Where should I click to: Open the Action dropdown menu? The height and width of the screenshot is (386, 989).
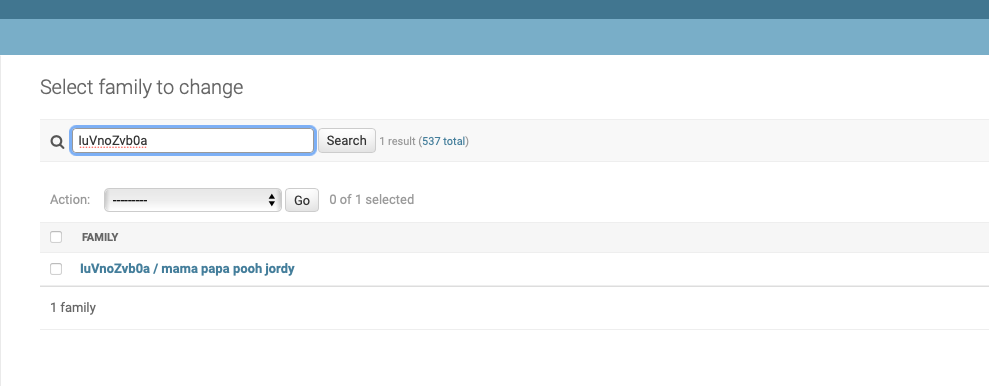click(192, 200)
